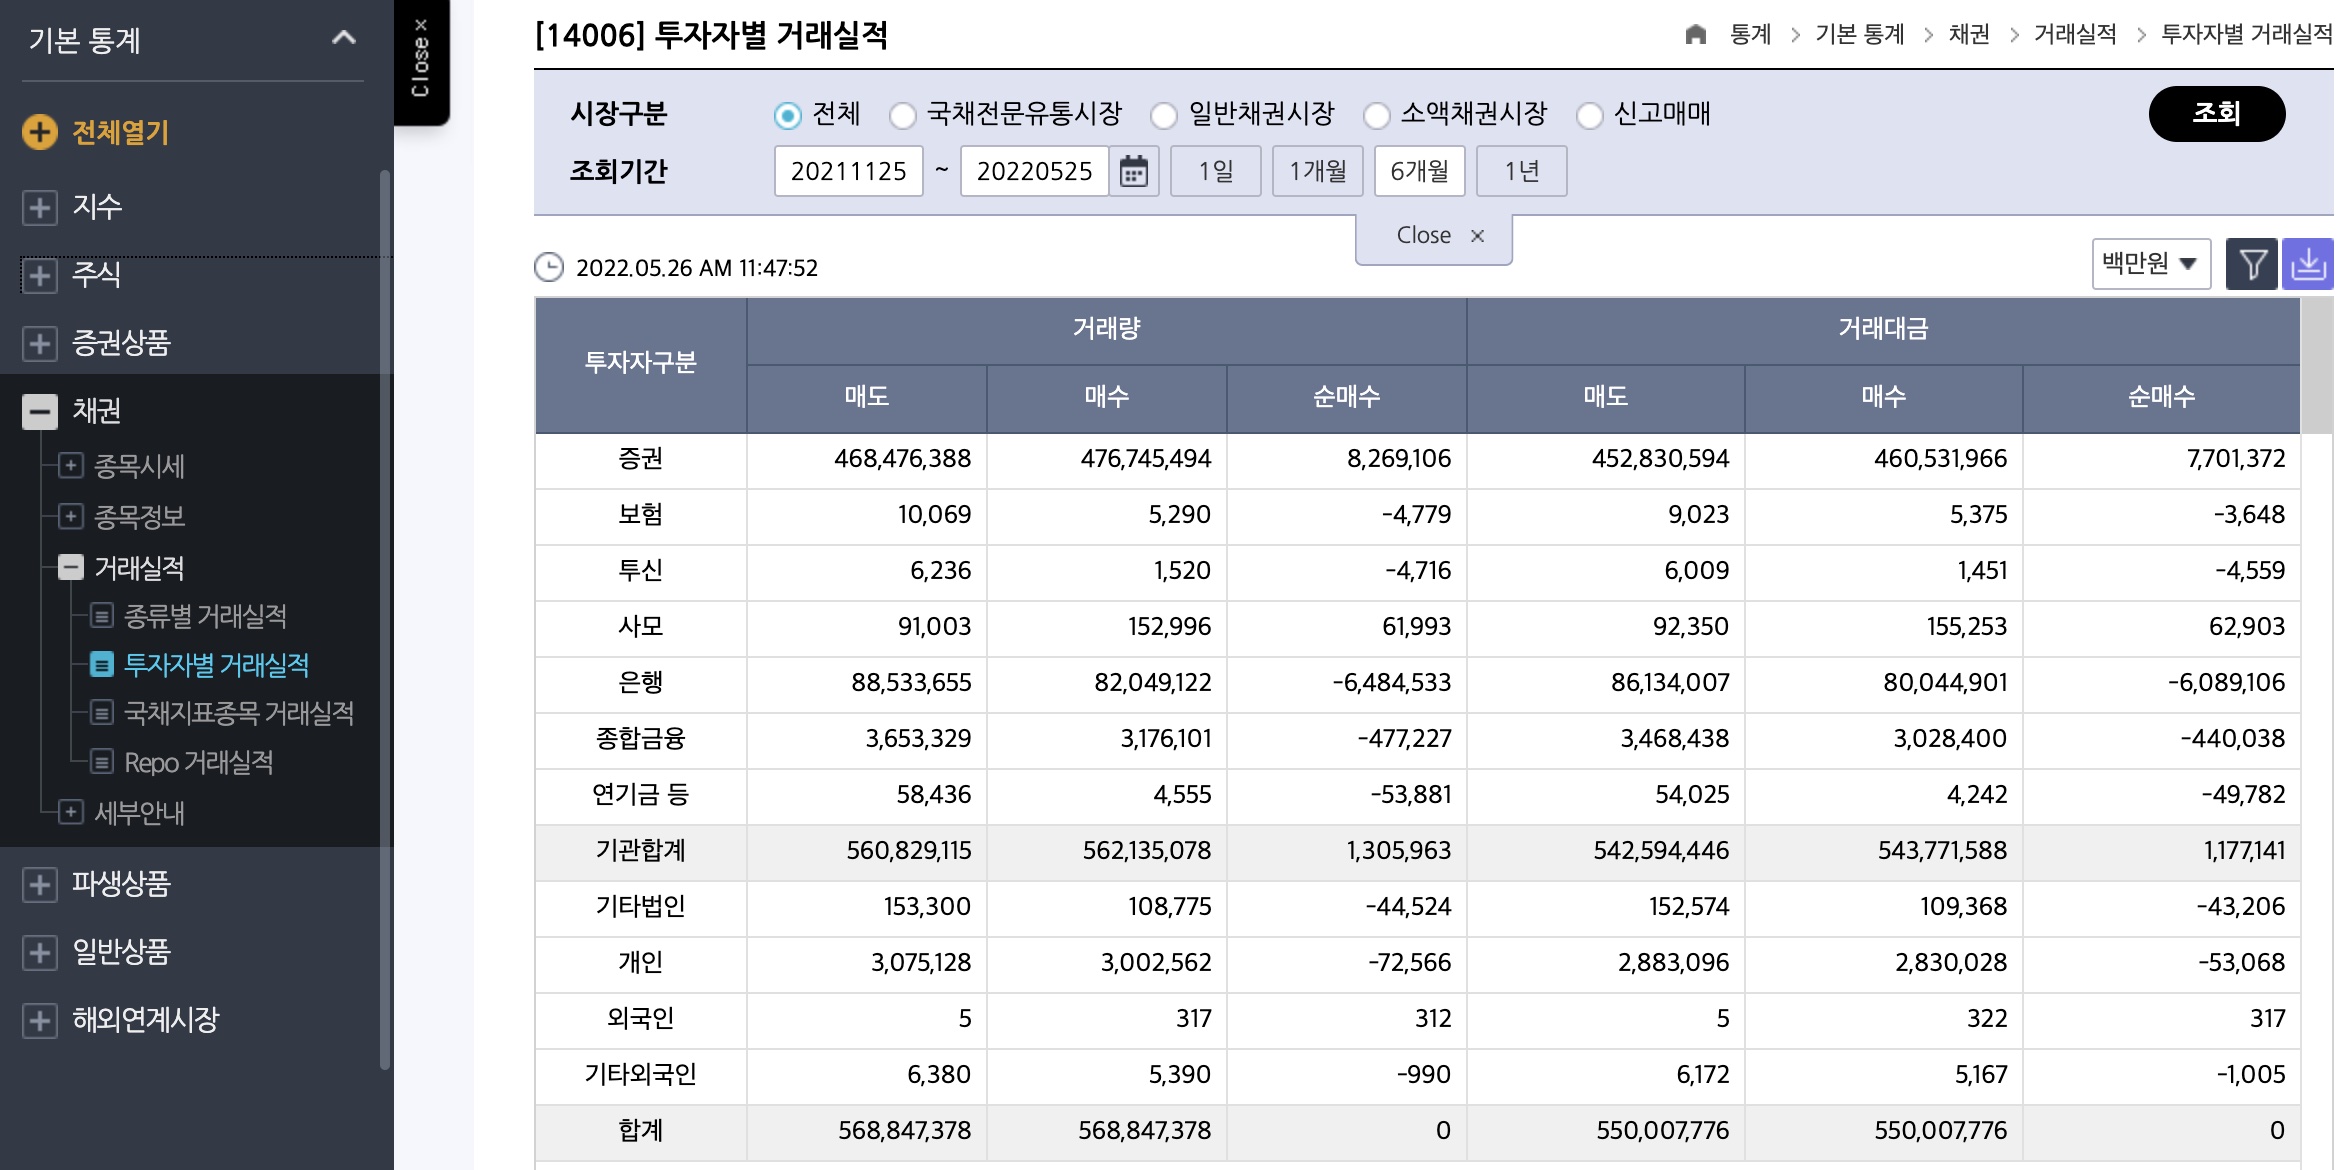
Task: Collapse the 채권 menu section
Action: (x=40, y=411)
